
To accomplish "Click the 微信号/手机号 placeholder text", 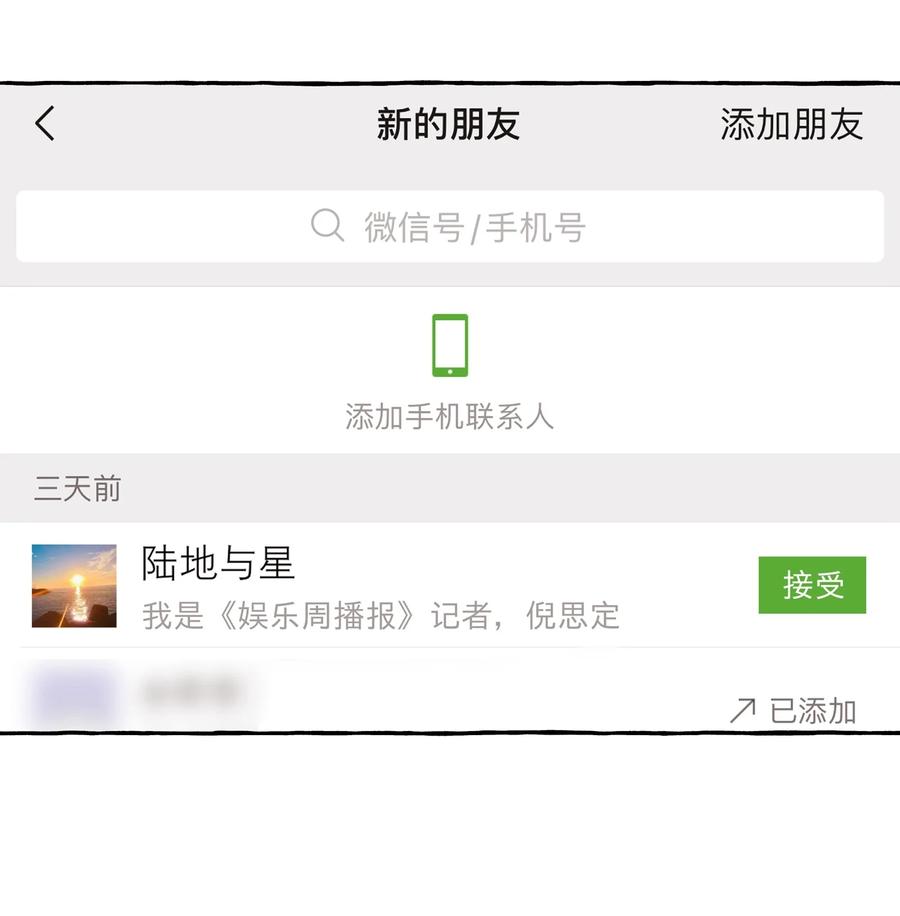I will (x=475, y=226).
